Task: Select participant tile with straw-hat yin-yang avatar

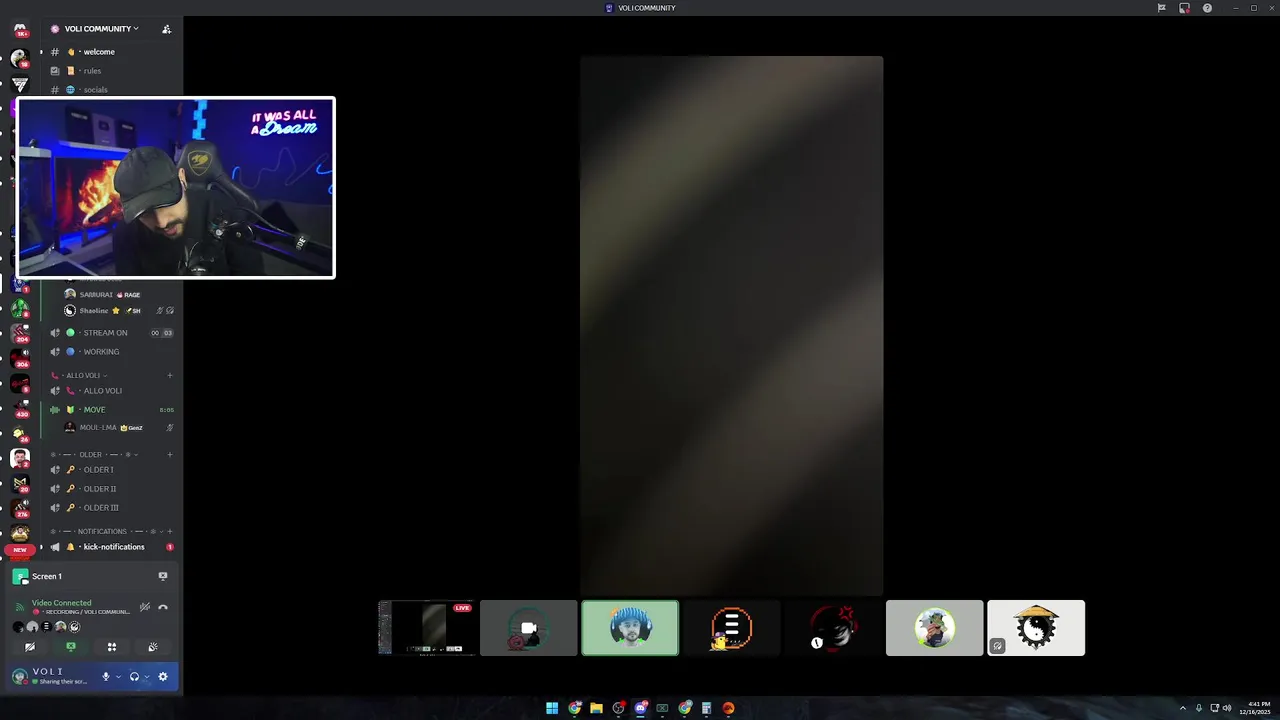Action: (1036, 628)
